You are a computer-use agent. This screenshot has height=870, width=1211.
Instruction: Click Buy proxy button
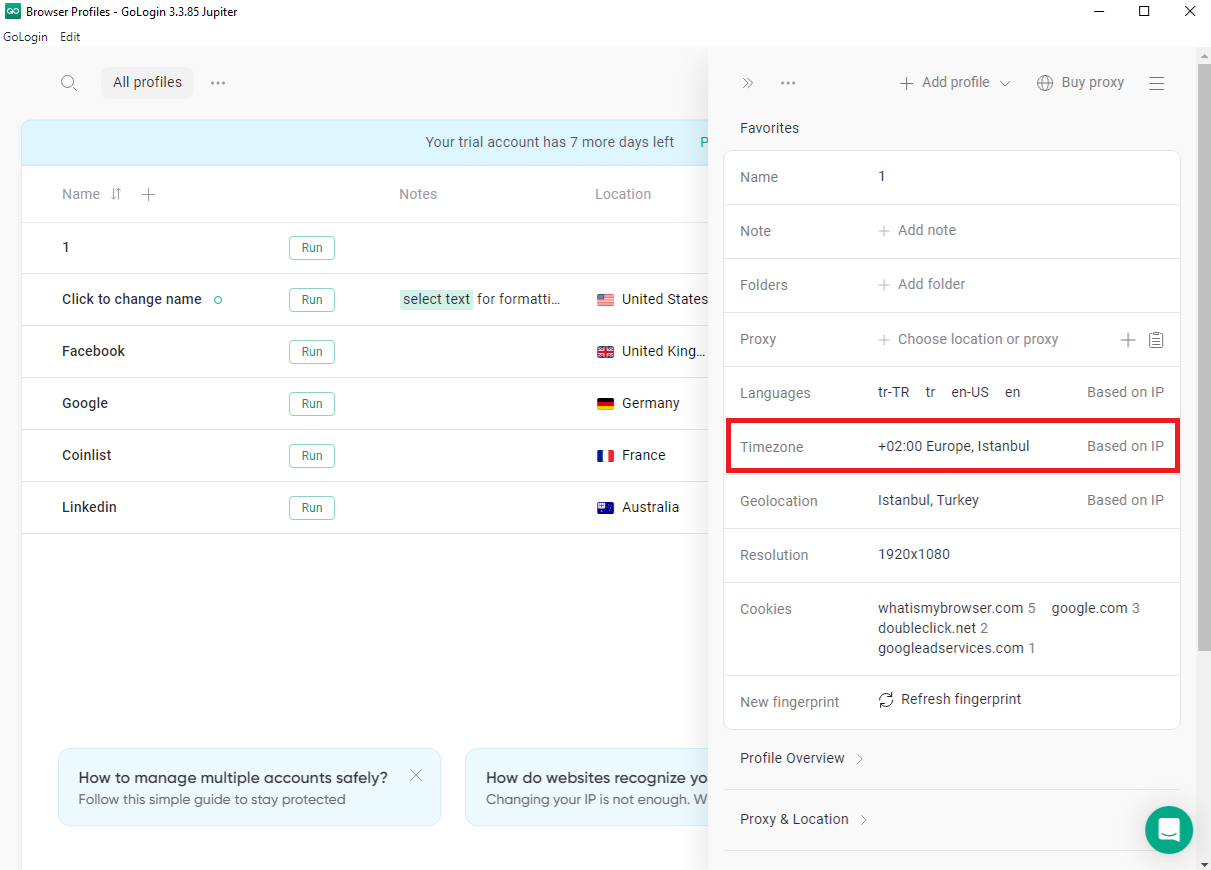point(1081,83)
